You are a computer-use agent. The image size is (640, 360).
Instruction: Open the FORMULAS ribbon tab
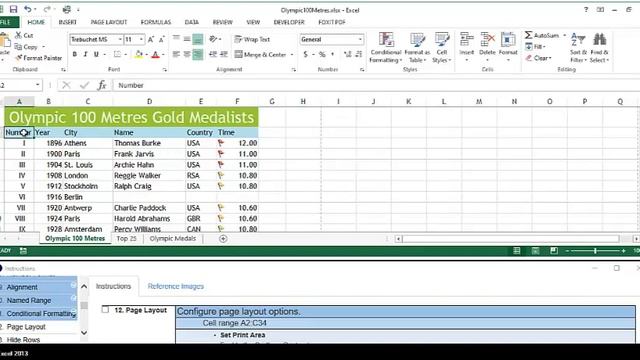(x=156, y=22)
